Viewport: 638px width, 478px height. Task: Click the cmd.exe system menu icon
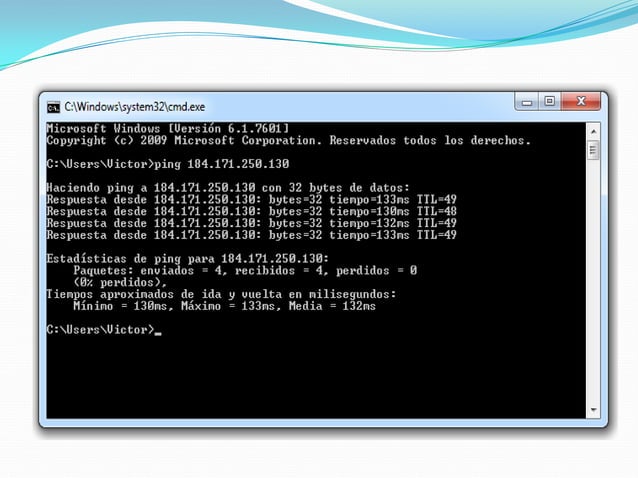pos(53,107)
